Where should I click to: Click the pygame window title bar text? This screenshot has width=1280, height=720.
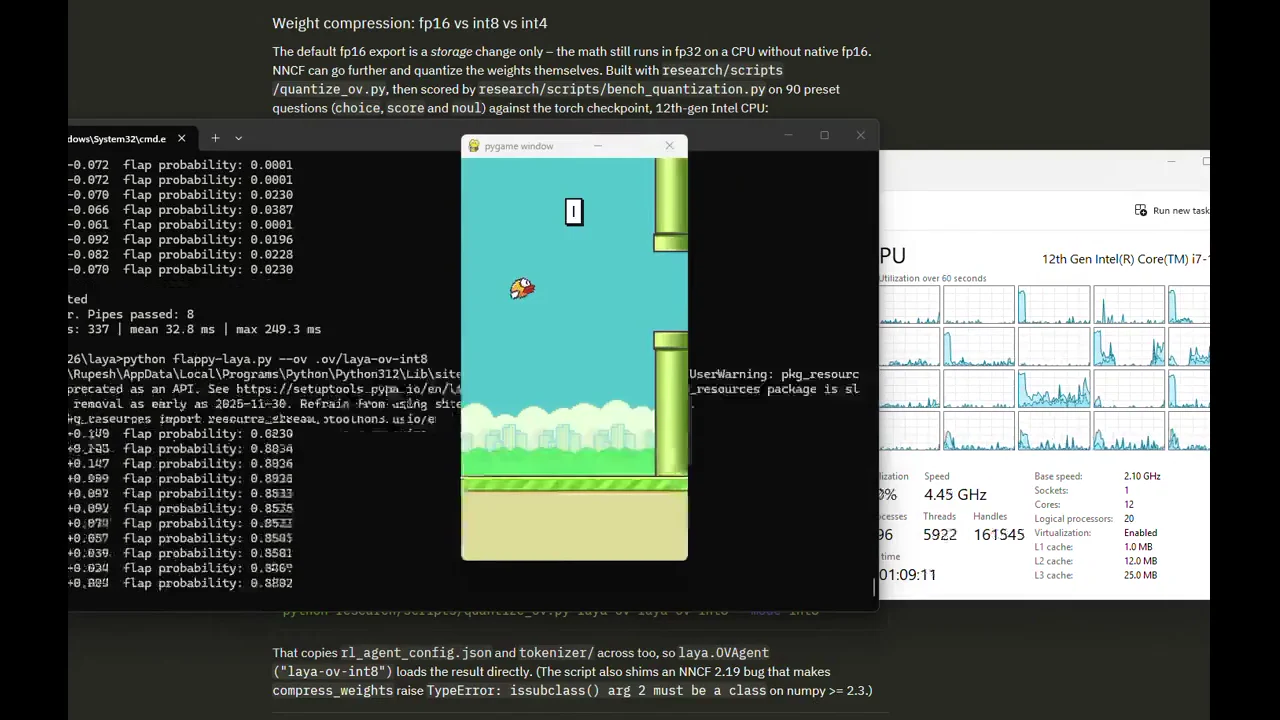[518, 146]
